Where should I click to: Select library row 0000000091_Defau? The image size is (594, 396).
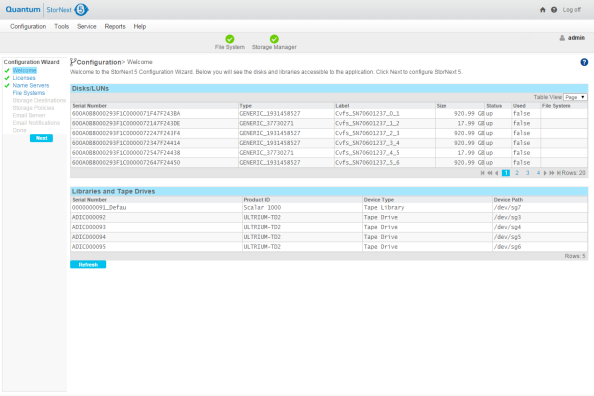coord(329,208)
